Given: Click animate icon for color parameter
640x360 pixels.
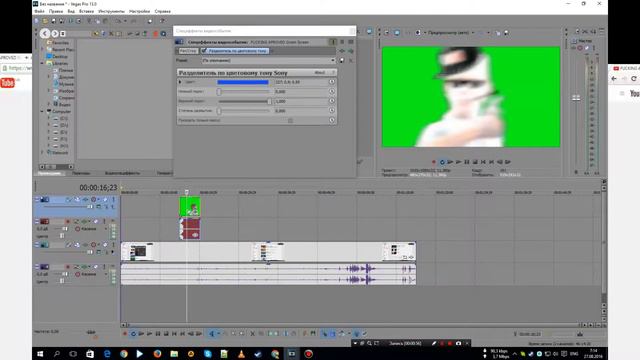Looking at the screenshot, I should (x=332, y=82).
